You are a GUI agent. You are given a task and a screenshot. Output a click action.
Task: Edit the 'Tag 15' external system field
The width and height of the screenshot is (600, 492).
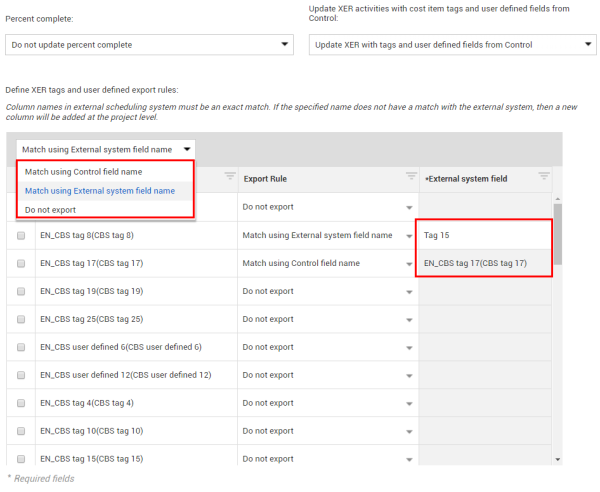484,235
